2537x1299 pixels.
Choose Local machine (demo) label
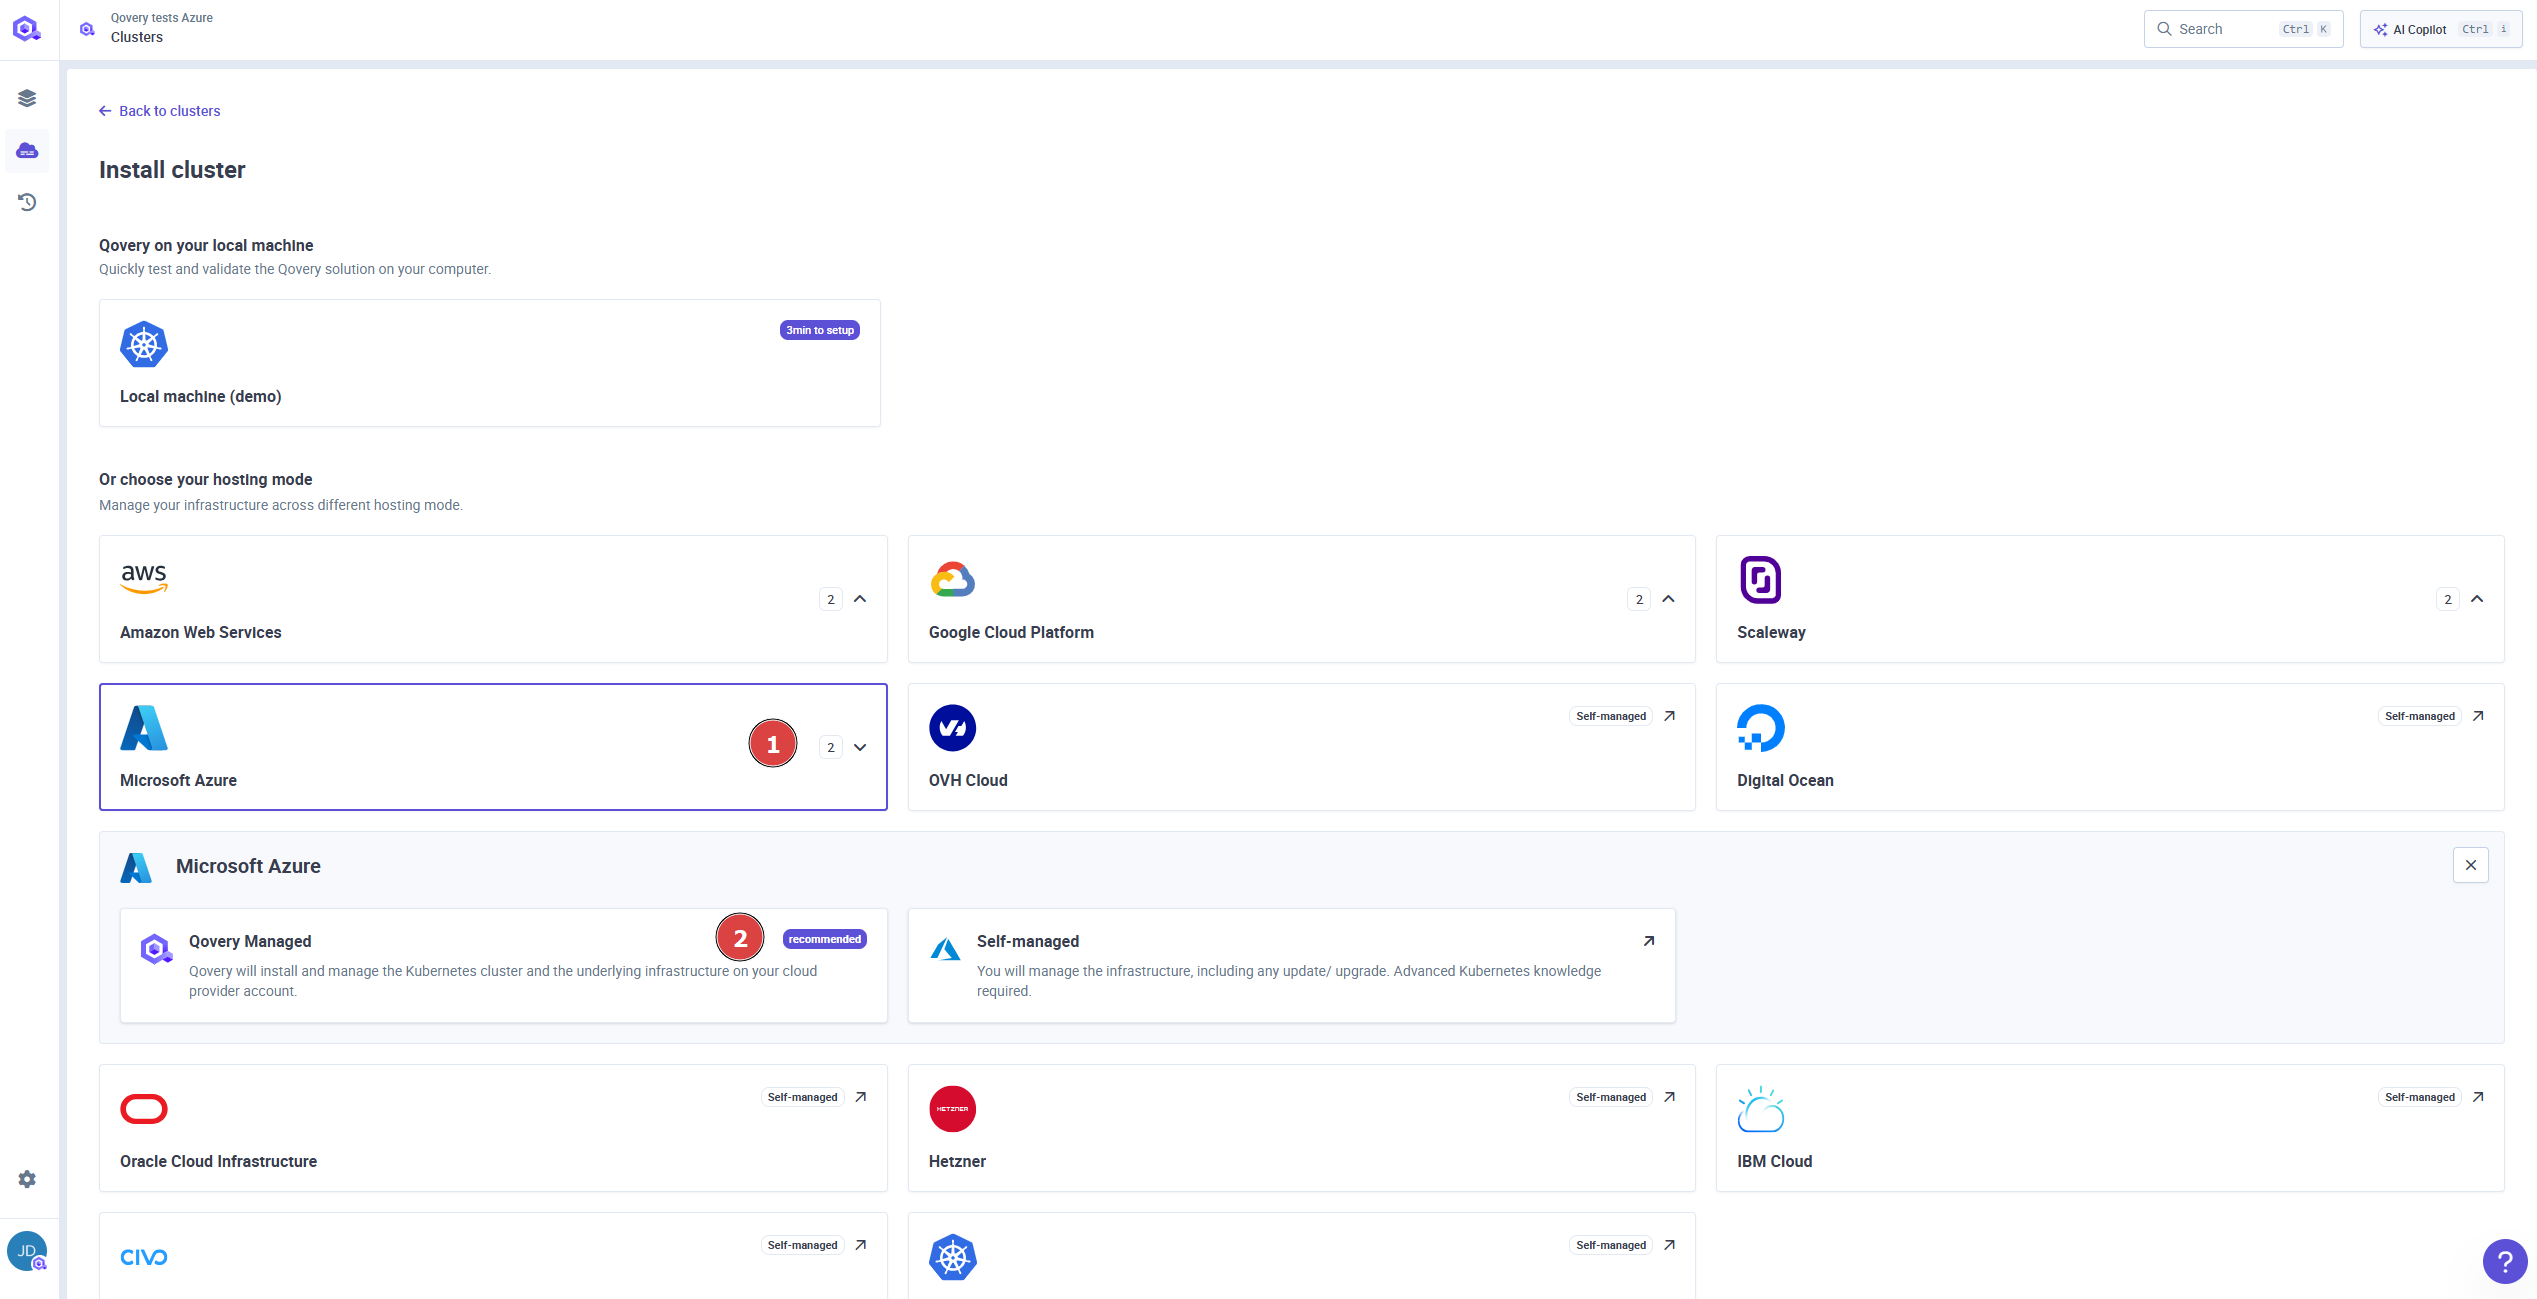(x=201, y=396)
